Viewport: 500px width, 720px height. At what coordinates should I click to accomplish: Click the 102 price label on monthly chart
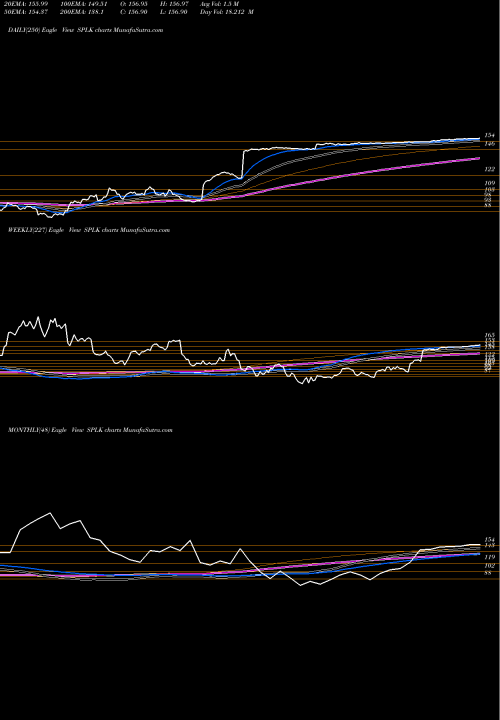coord(489,566)
